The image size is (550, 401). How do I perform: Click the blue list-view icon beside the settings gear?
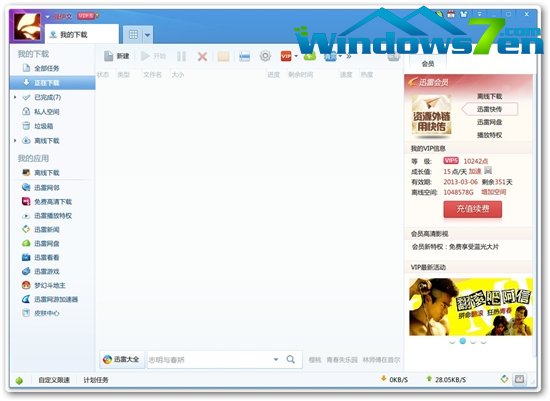tap(244, 56)
